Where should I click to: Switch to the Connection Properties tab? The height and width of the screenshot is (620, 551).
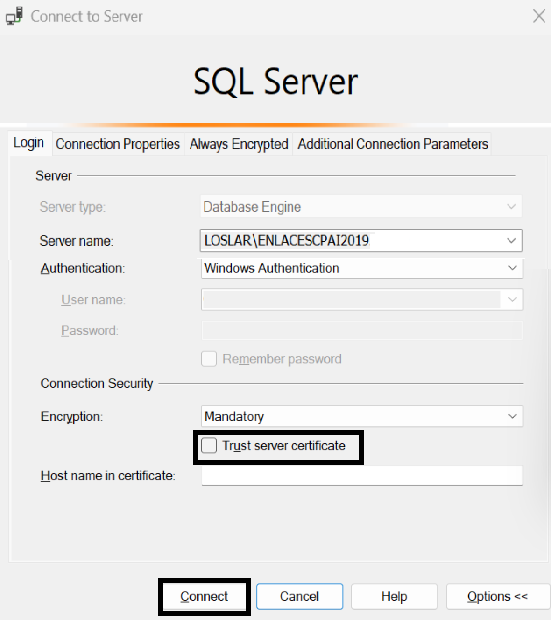117,144
